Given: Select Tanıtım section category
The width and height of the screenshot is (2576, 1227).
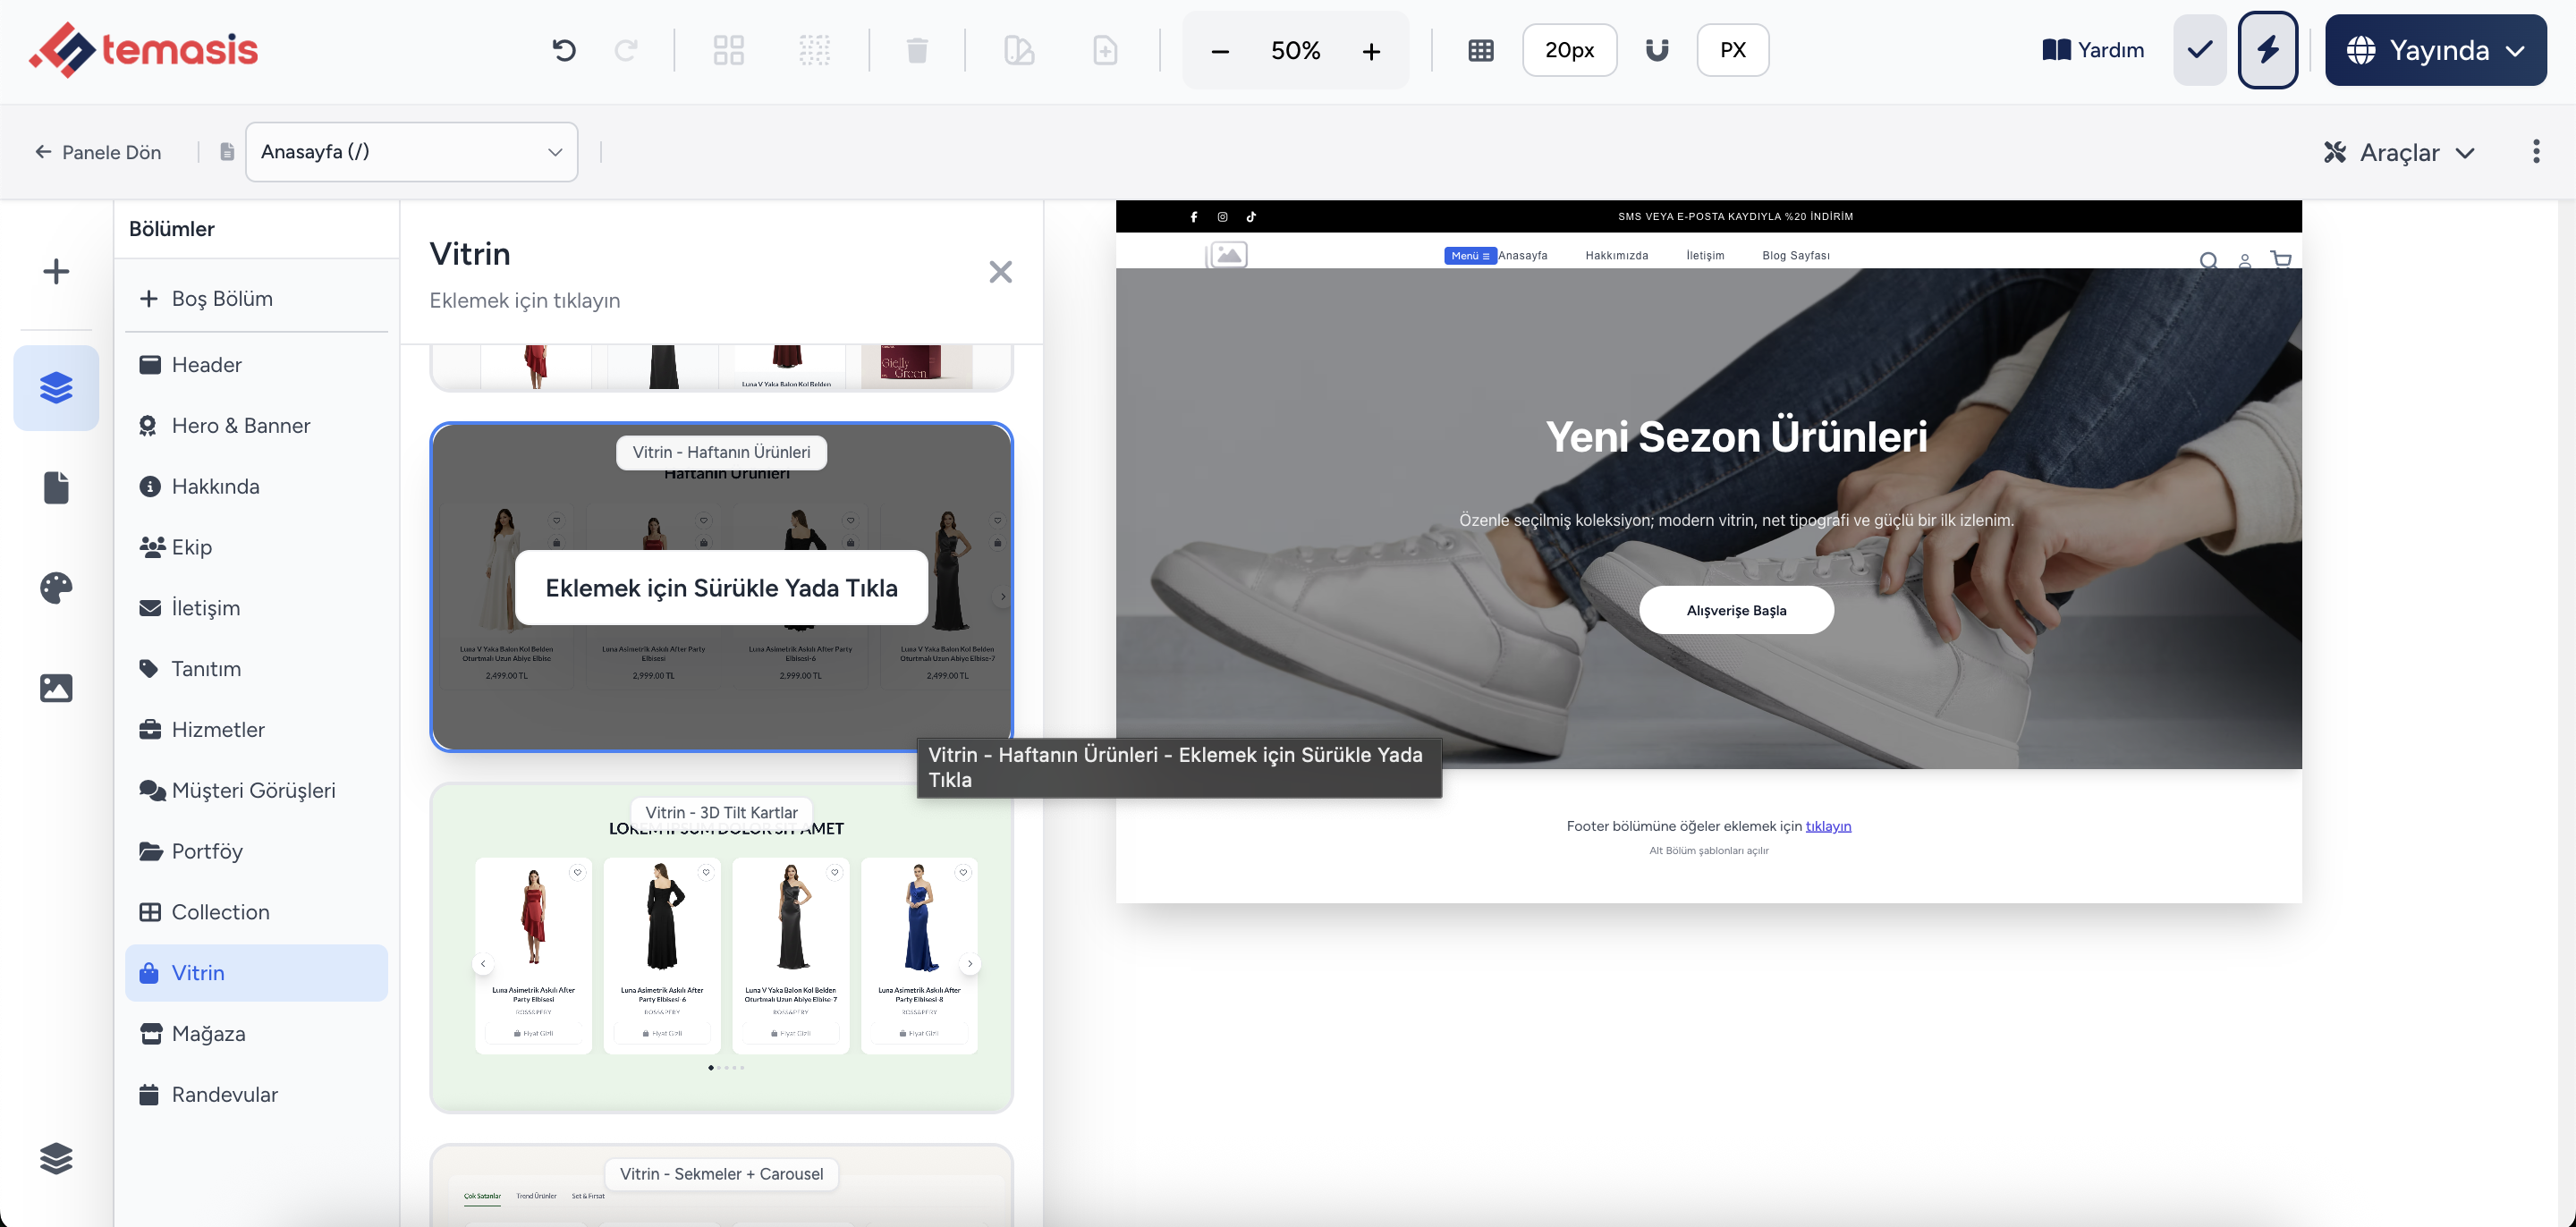Looking at the screenshot, I should coord(256,669).
